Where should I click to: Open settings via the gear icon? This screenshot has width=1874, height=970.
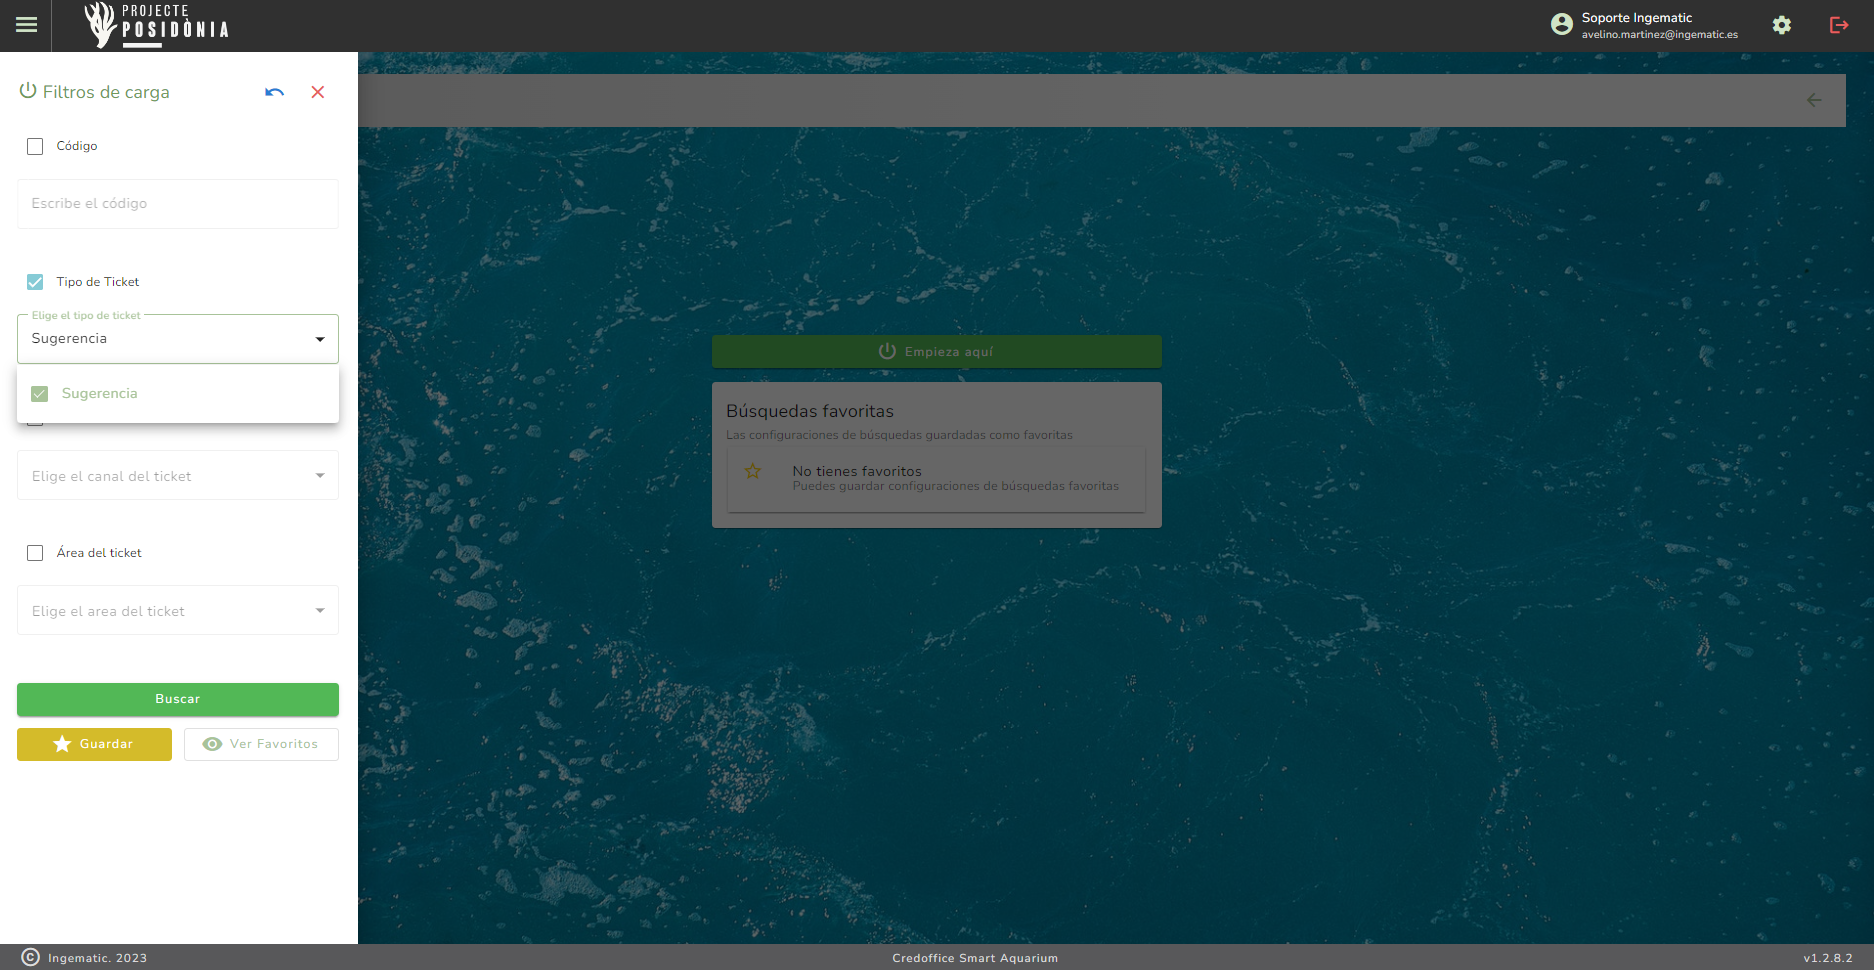pyautogui.click(x=1781, y=25)
